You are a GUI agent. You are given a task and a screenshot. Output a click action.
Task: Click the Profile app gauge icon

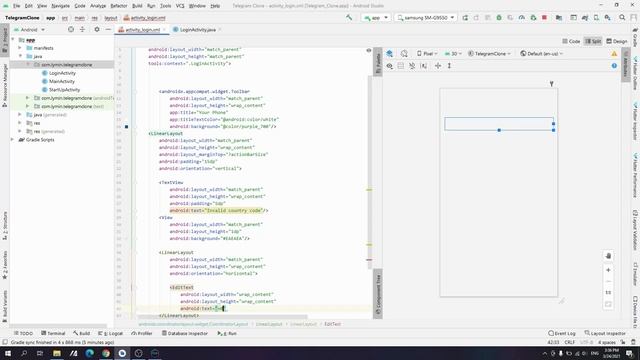[x=522, y=18]
